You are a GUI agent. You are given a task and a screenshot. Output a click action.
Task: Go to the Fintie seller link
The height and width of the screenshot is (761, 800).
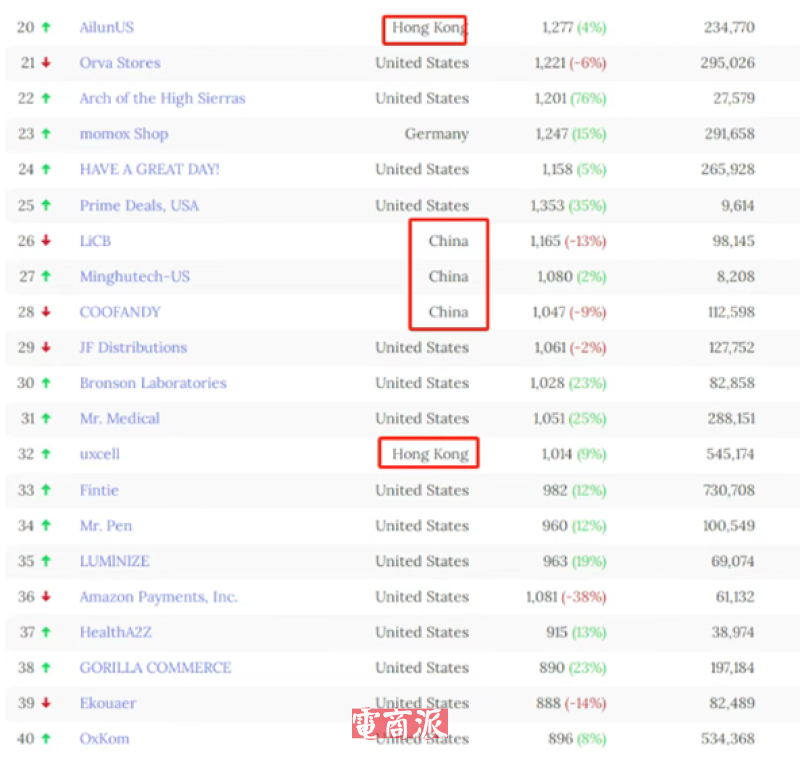coord(99,490)
